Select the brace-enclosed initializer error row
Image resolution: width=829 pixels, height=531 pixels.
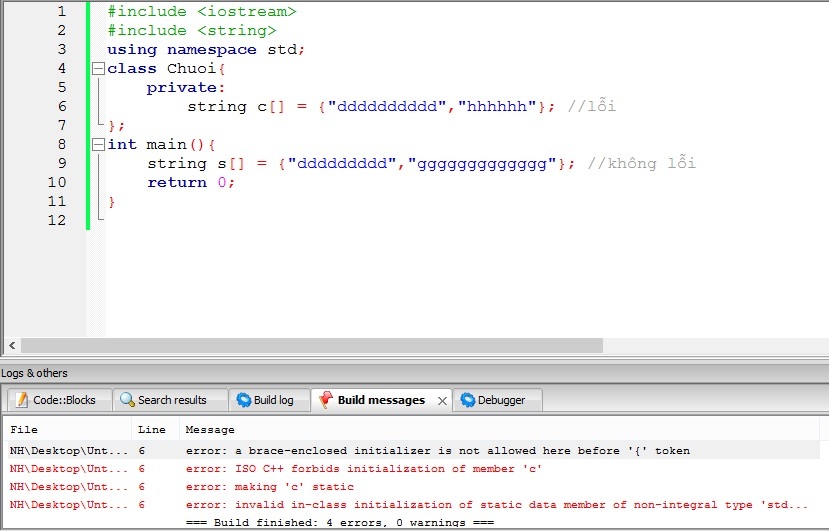tap(437, 451)
